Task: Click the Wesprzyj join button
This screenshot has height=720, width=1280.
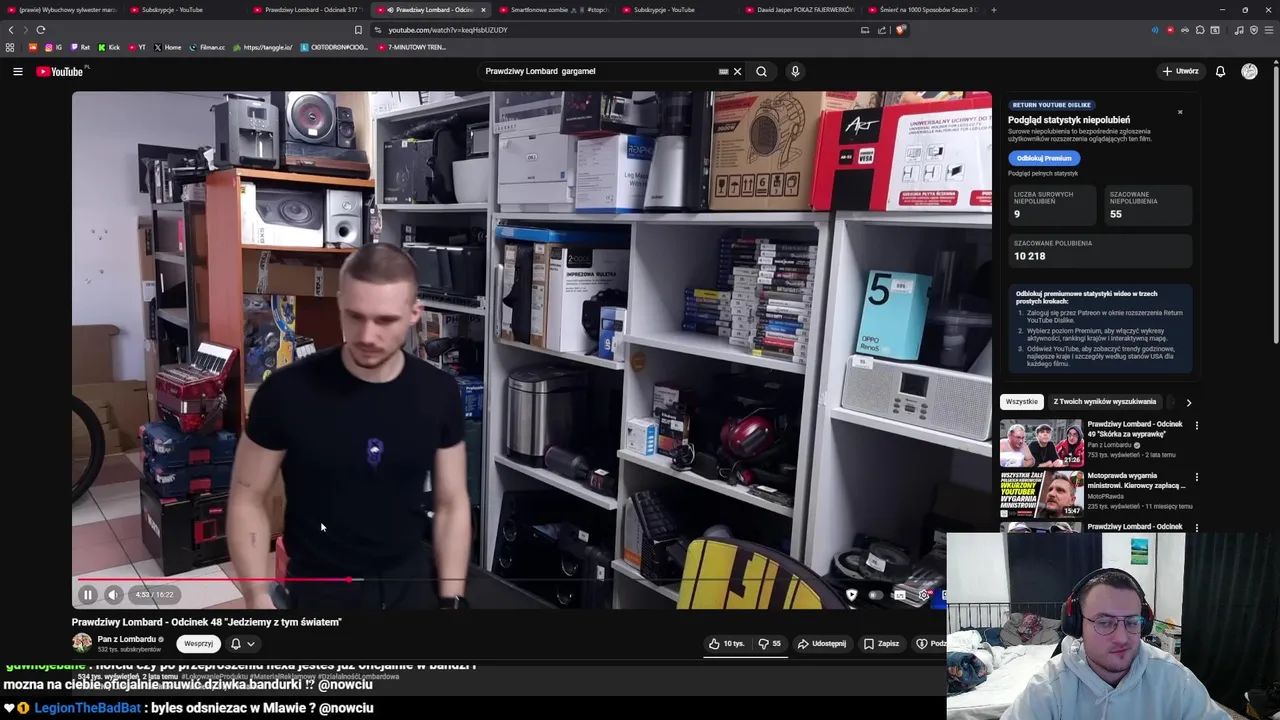Action: 198,644
